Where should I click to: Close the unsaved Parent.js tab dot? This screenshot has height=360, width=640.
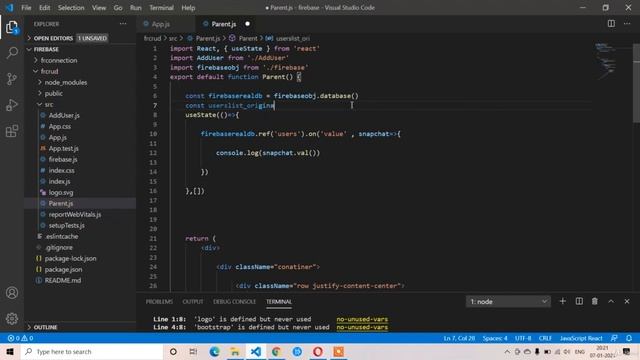247,24
